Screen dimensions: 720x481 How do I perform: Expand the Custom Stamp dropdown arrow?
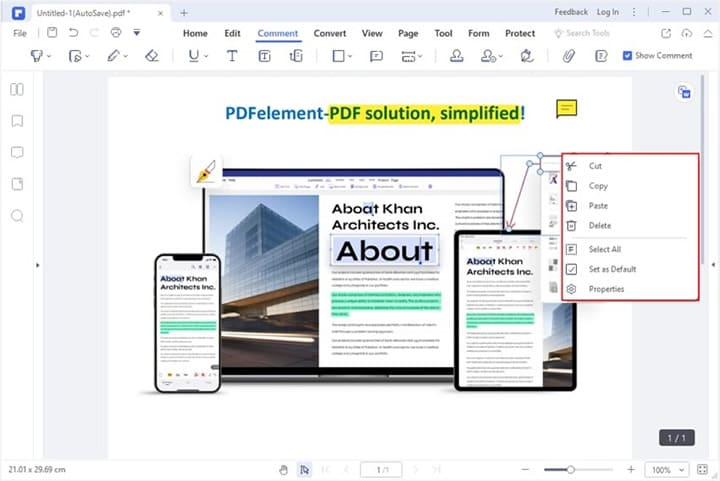[x=501, y=56]
